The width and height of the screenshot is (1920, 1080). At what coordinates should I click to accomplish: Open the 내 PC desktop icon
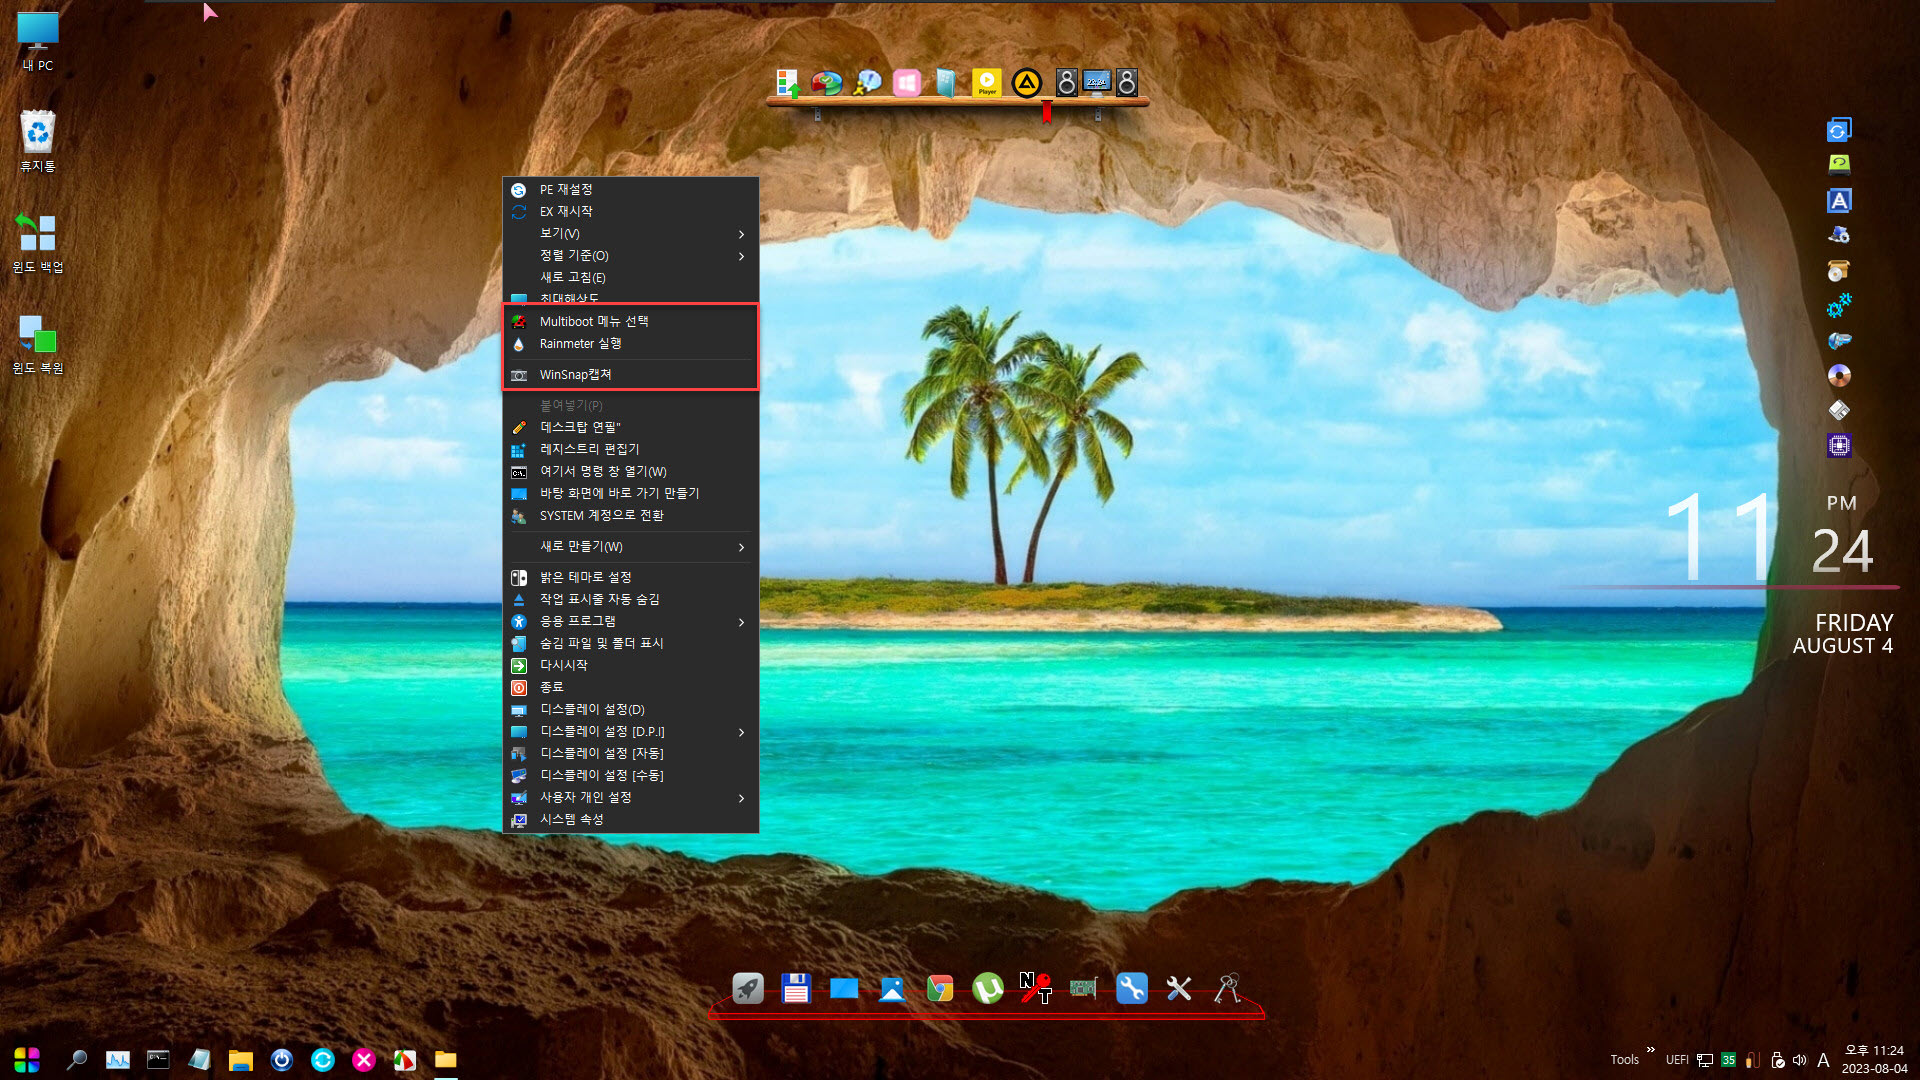coord(38,41)
